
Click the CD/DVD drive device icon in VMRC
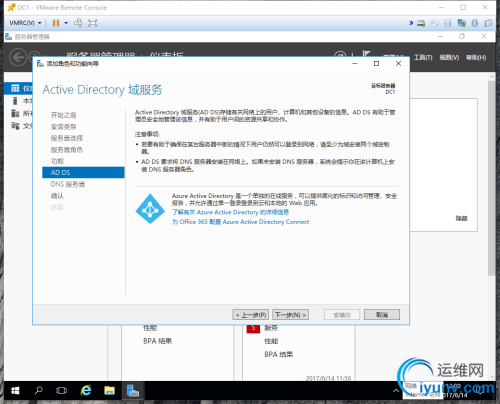coord(435,23)
